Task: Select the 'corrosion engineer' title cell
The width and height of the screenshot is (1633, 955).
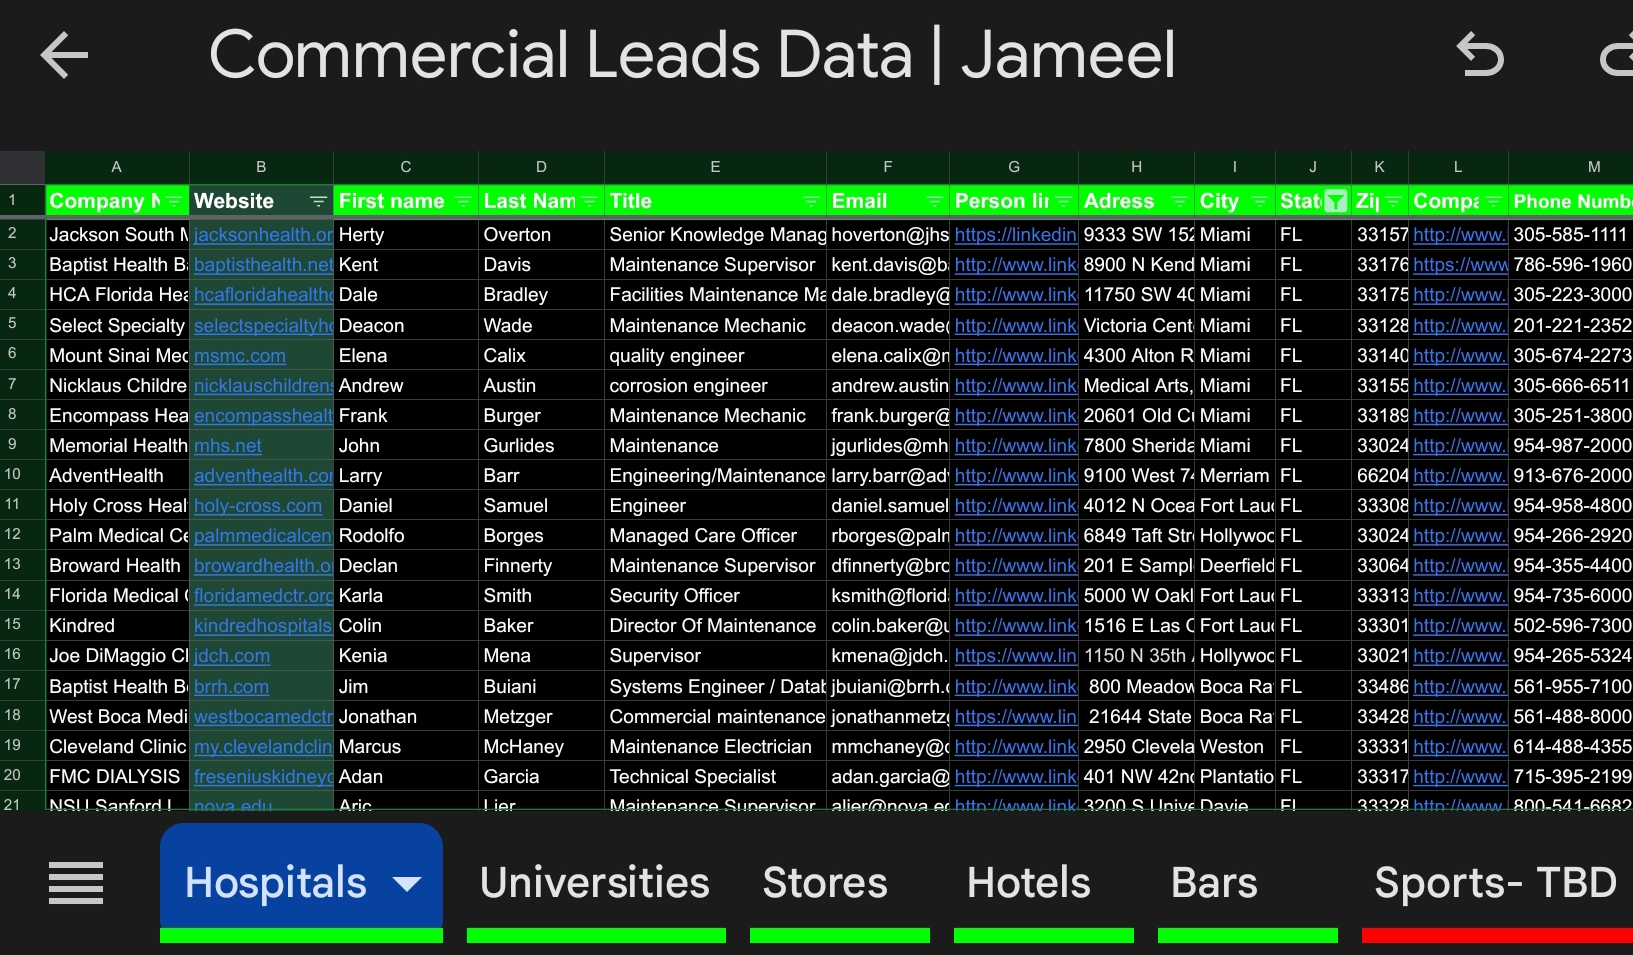Action: [x=716, y=385]
